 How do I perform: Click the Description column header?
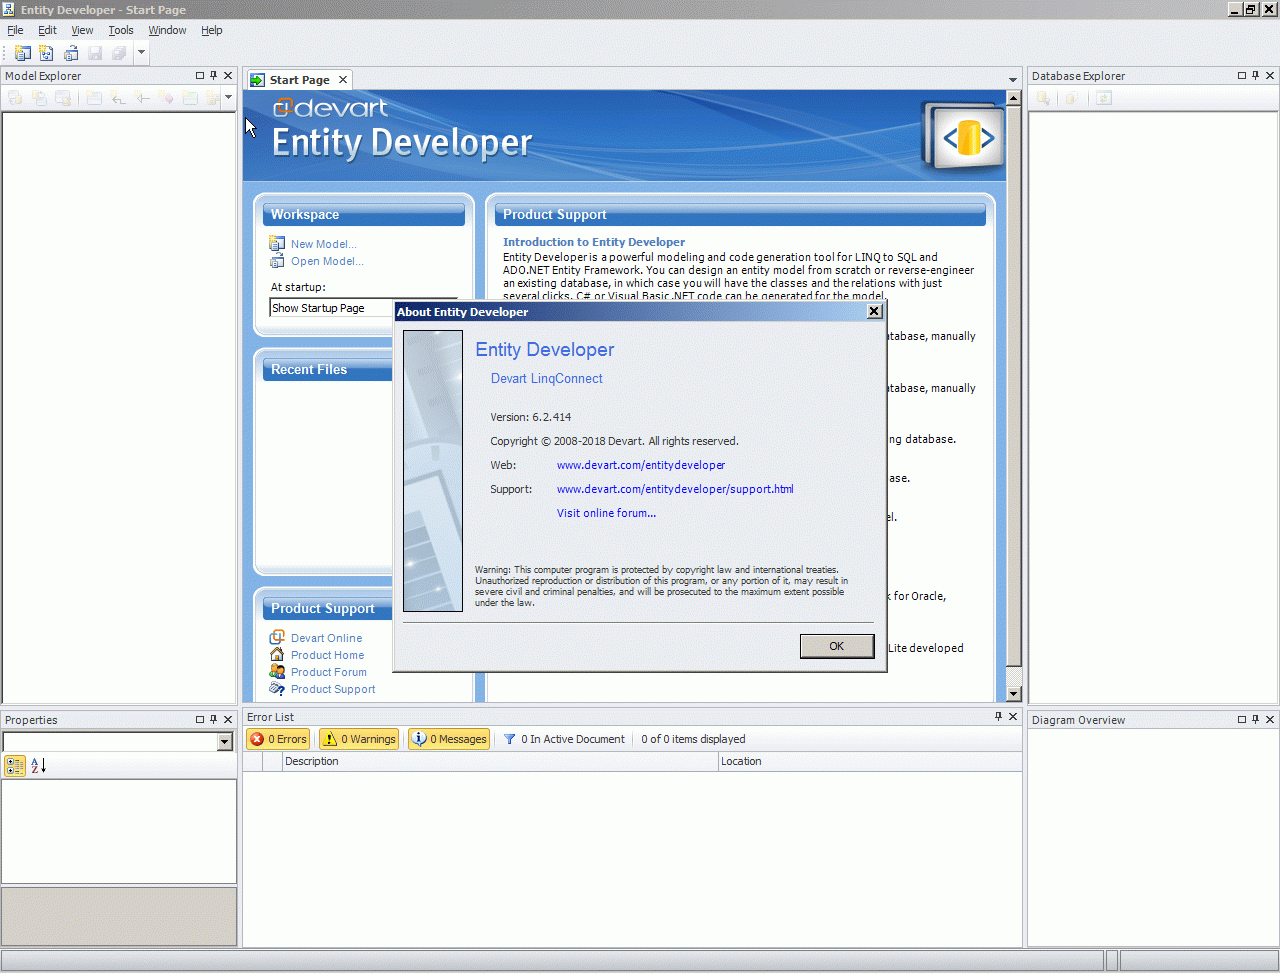500,761
